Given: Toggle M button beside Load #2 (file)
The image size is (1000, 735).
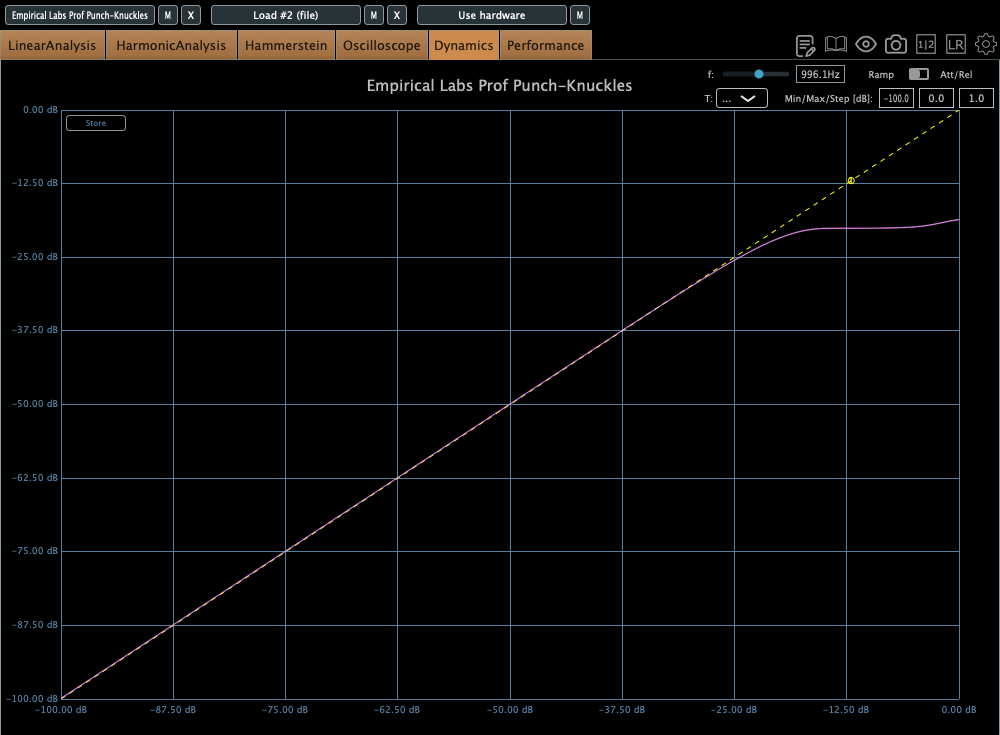Looking at the screenshot, I should 373,15.
